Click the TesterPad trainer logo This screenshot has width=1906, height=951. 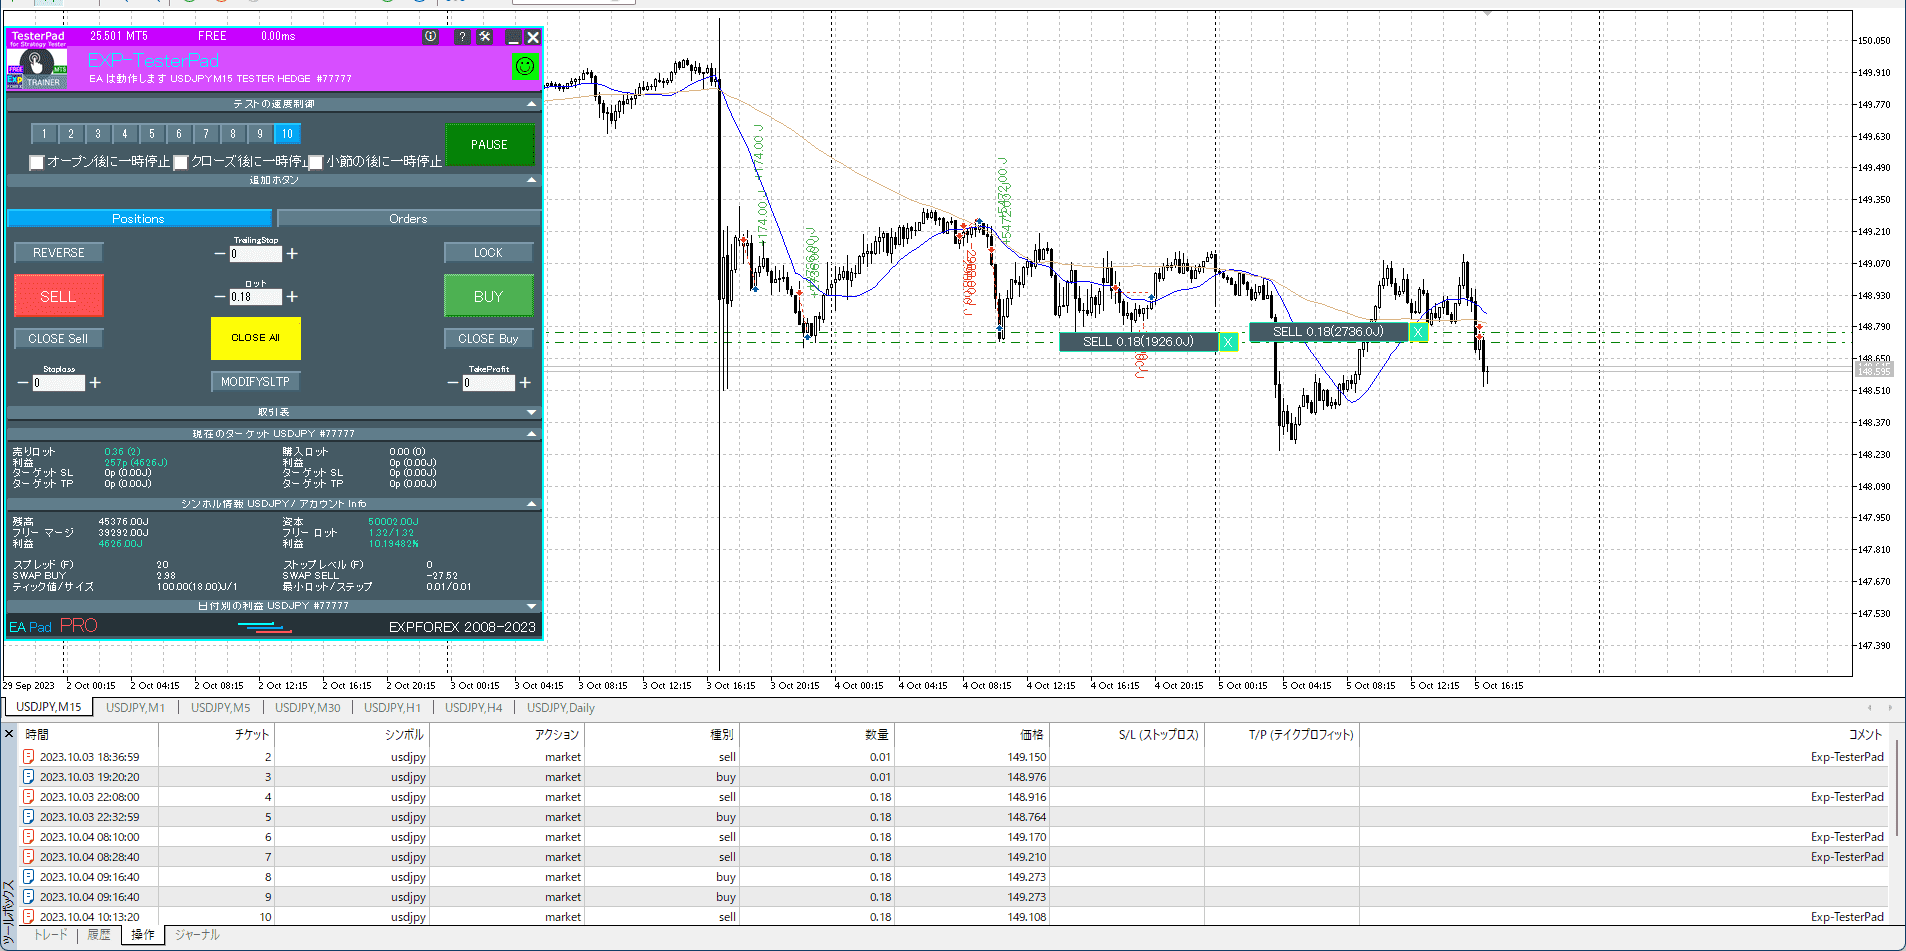[38, 69]
